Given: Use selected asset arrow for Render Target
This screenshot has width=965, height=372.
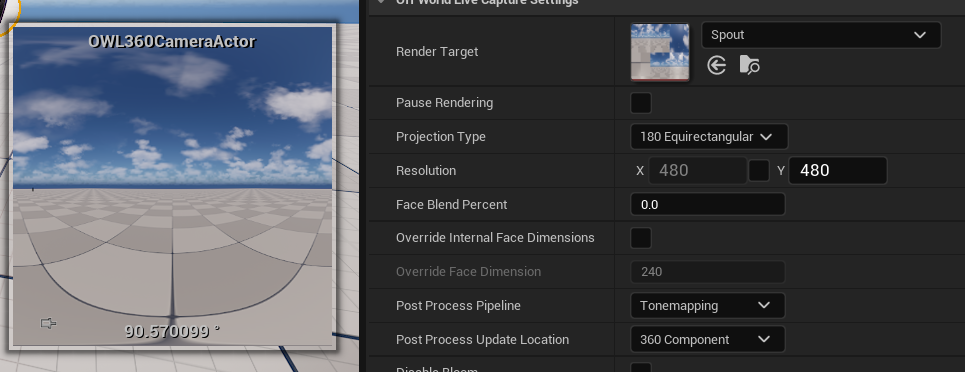Looking at the screenshot, I should pyautogui.click(x=716, y=65).
